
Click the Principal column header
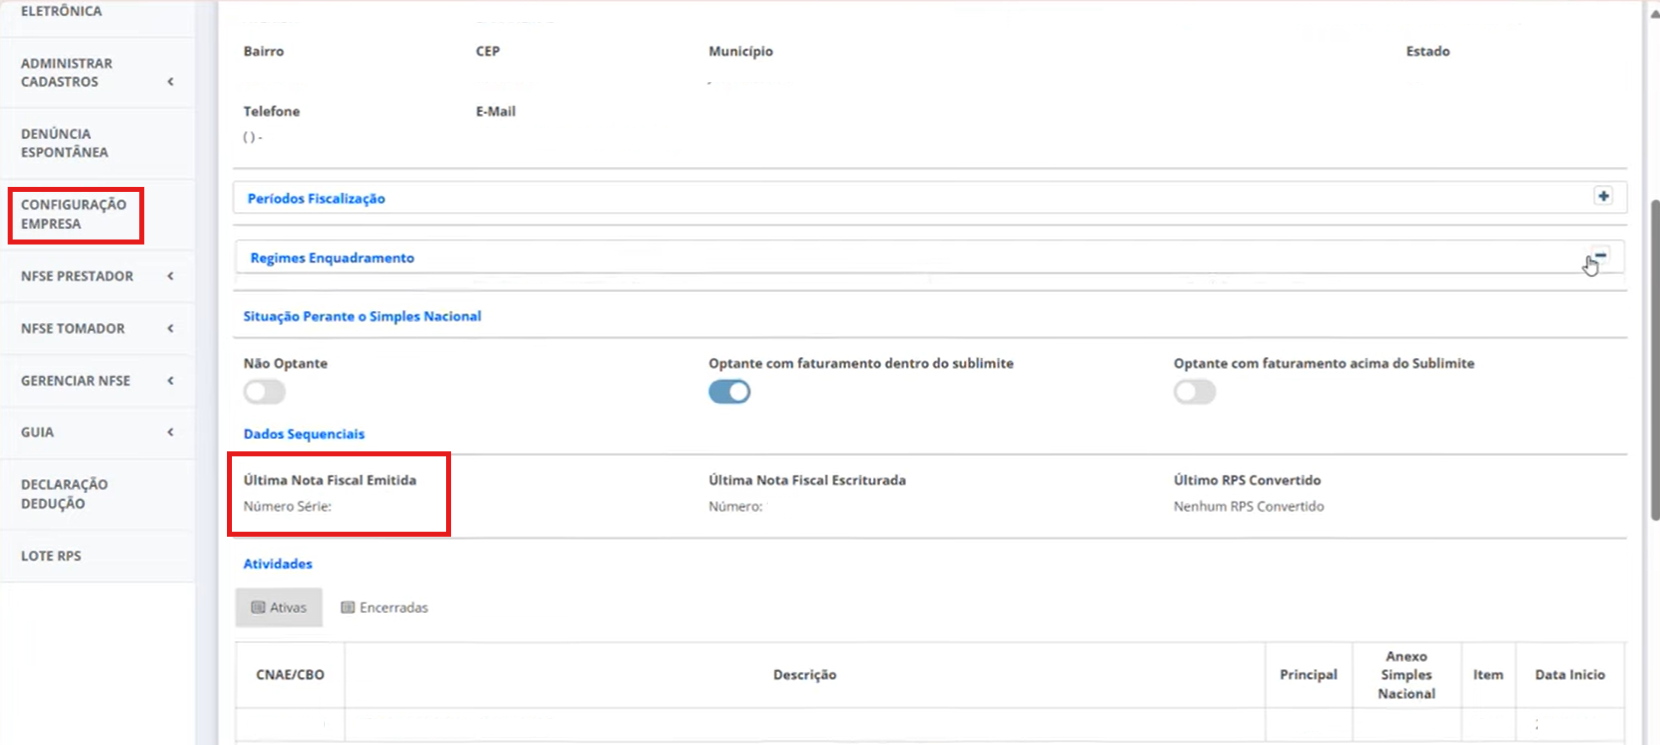coord(1308,675)
